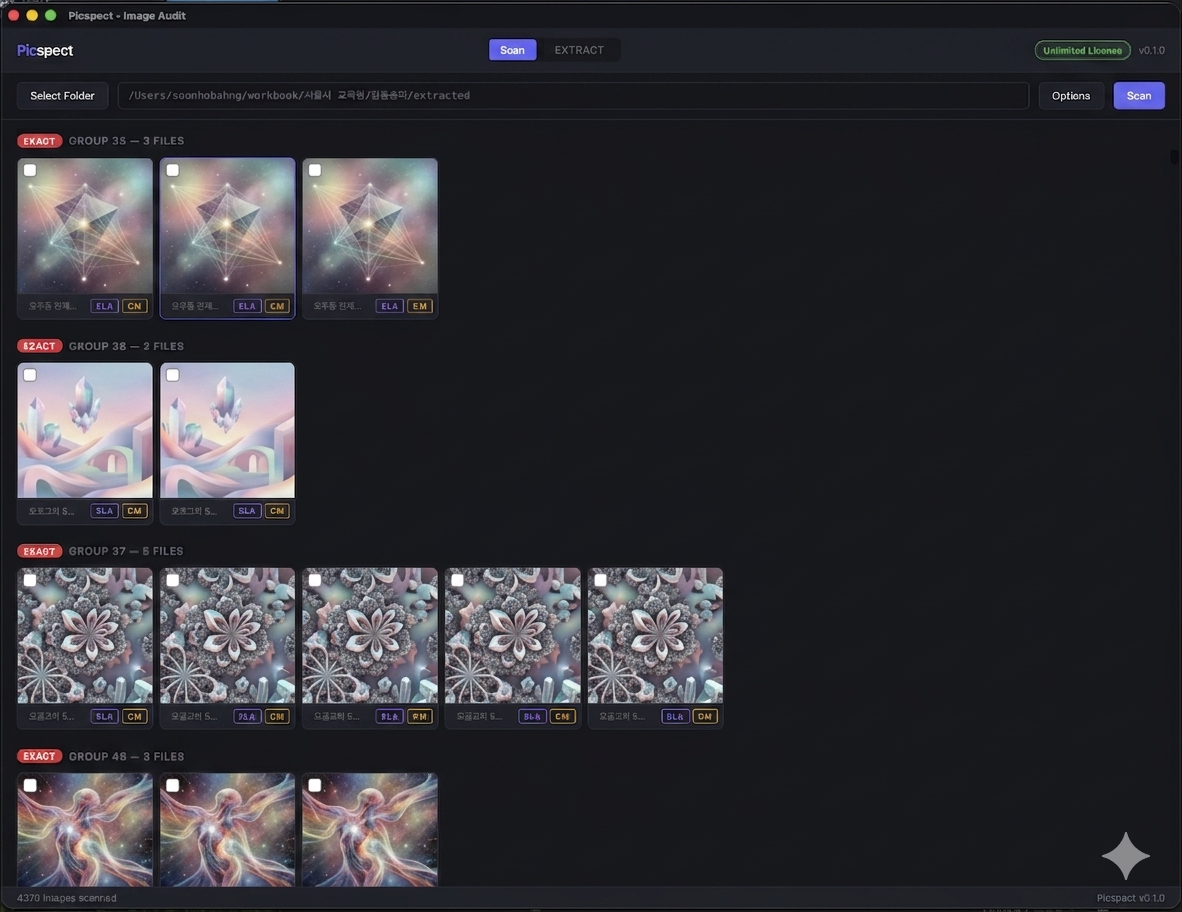This screenshot has width=1182, height=912.
Task: Click the ELA badge on the first Group 35 image
Action: click(104, 306)
